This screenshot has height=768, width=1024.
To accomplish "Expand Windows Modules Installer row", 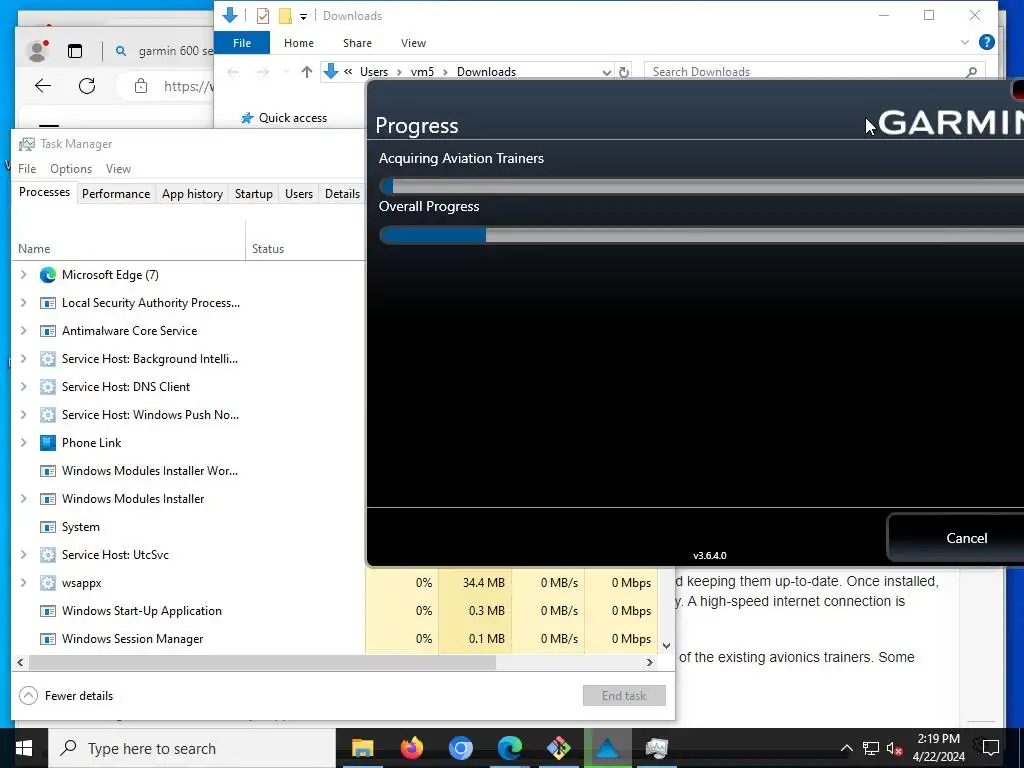I will (x=24, y=499).
